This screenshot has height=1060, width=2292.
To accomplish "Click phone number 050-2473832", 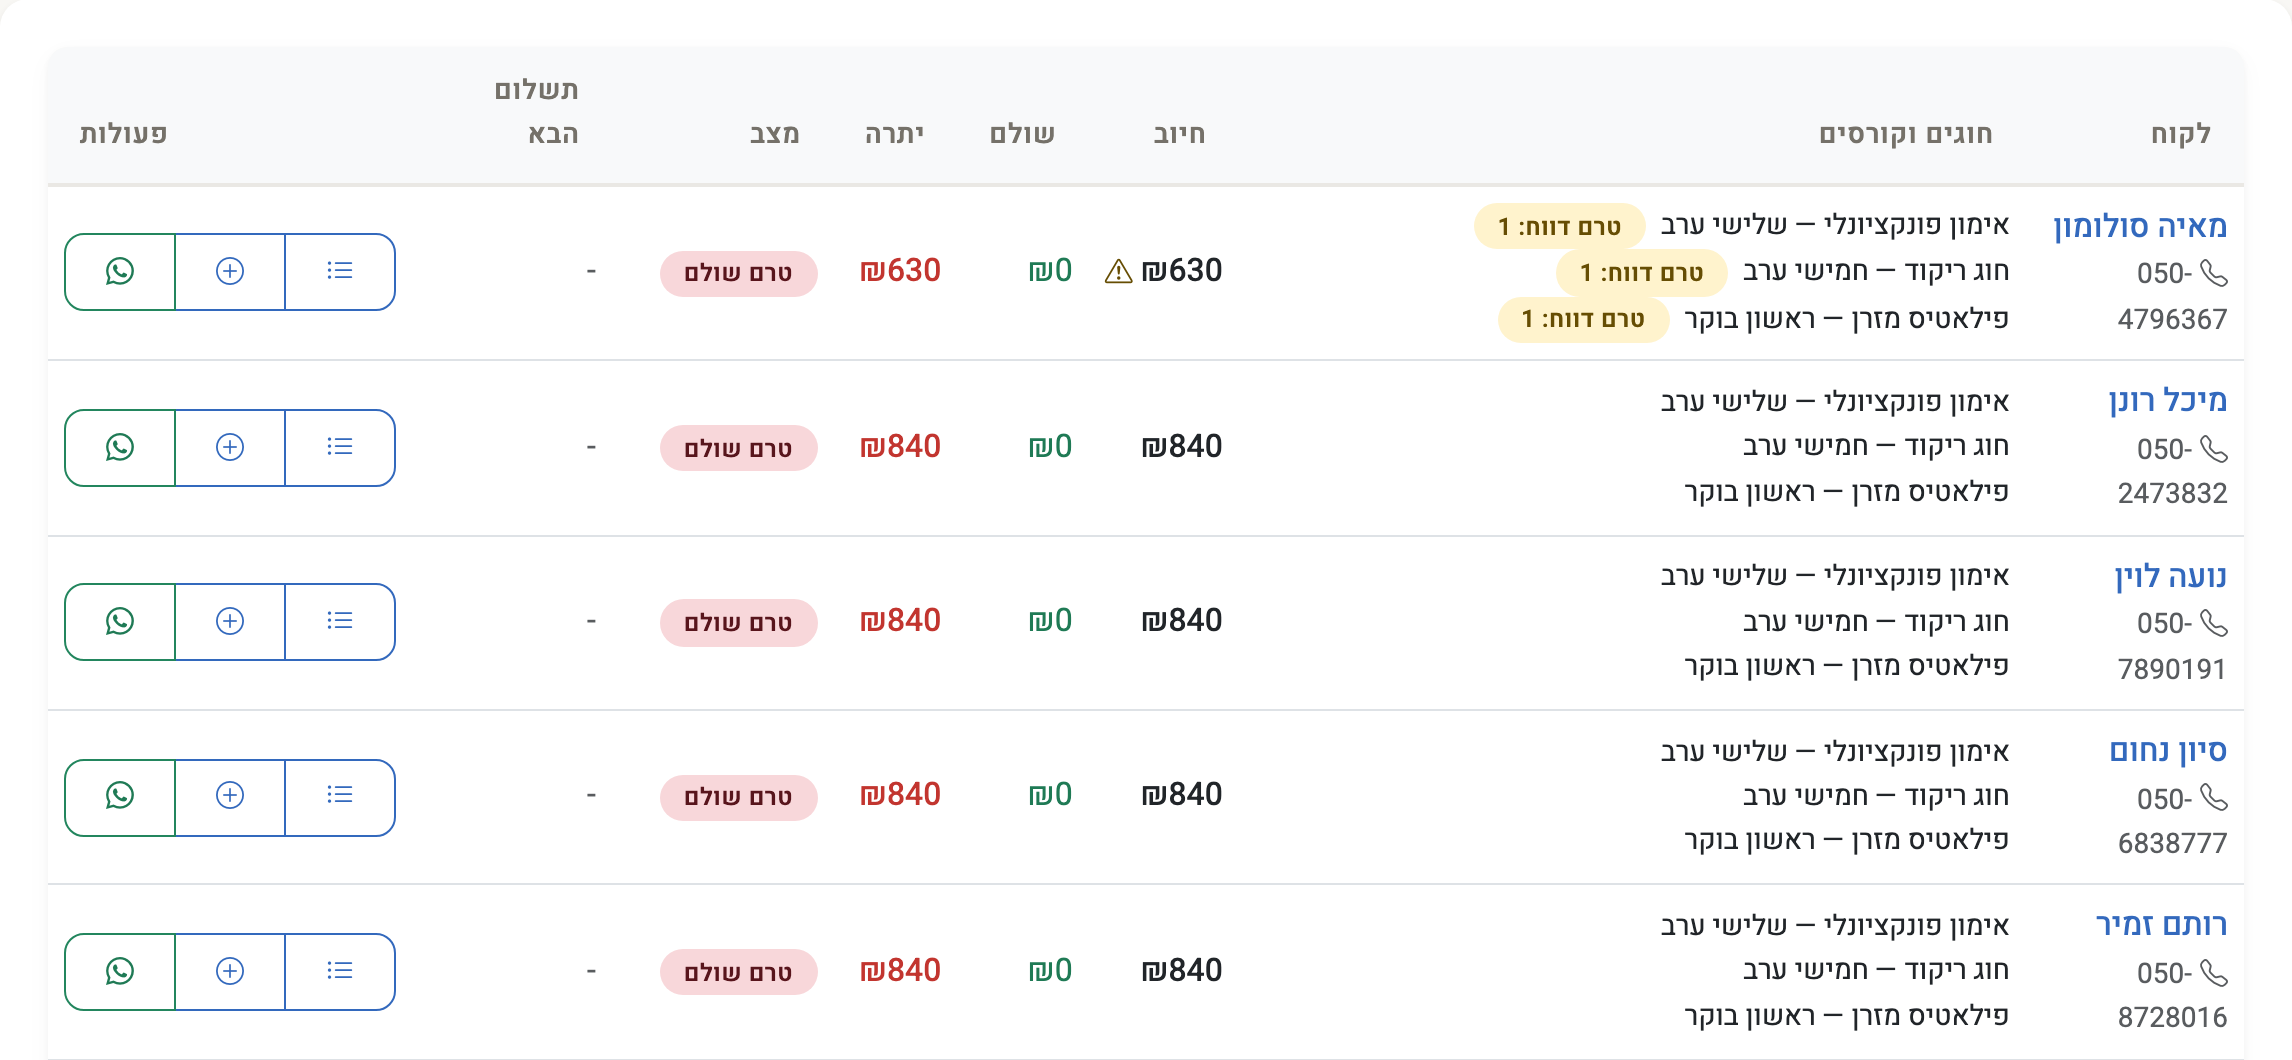I will [2172, 471].
